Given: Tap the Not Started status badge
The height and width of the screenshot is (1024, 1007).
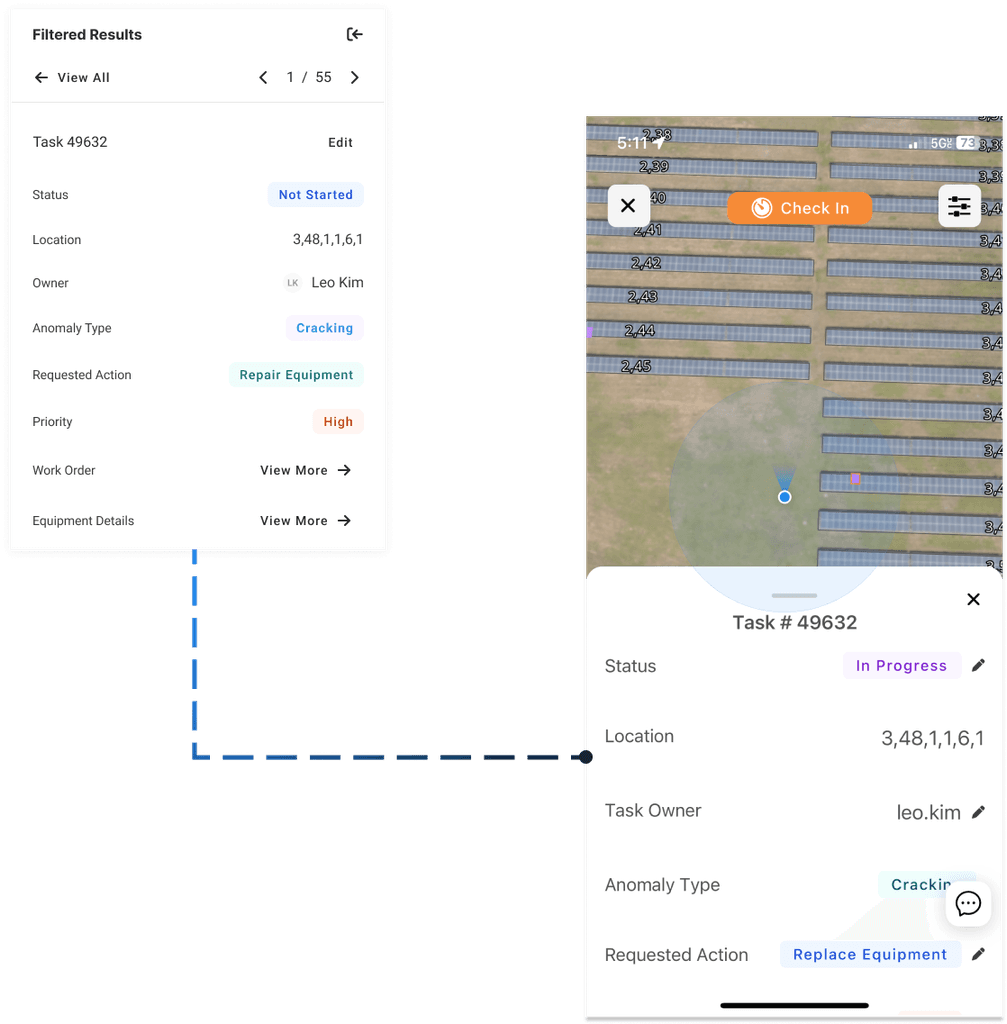Looking at the screenshot, I should pyautogui.click(x=315, y=195).
